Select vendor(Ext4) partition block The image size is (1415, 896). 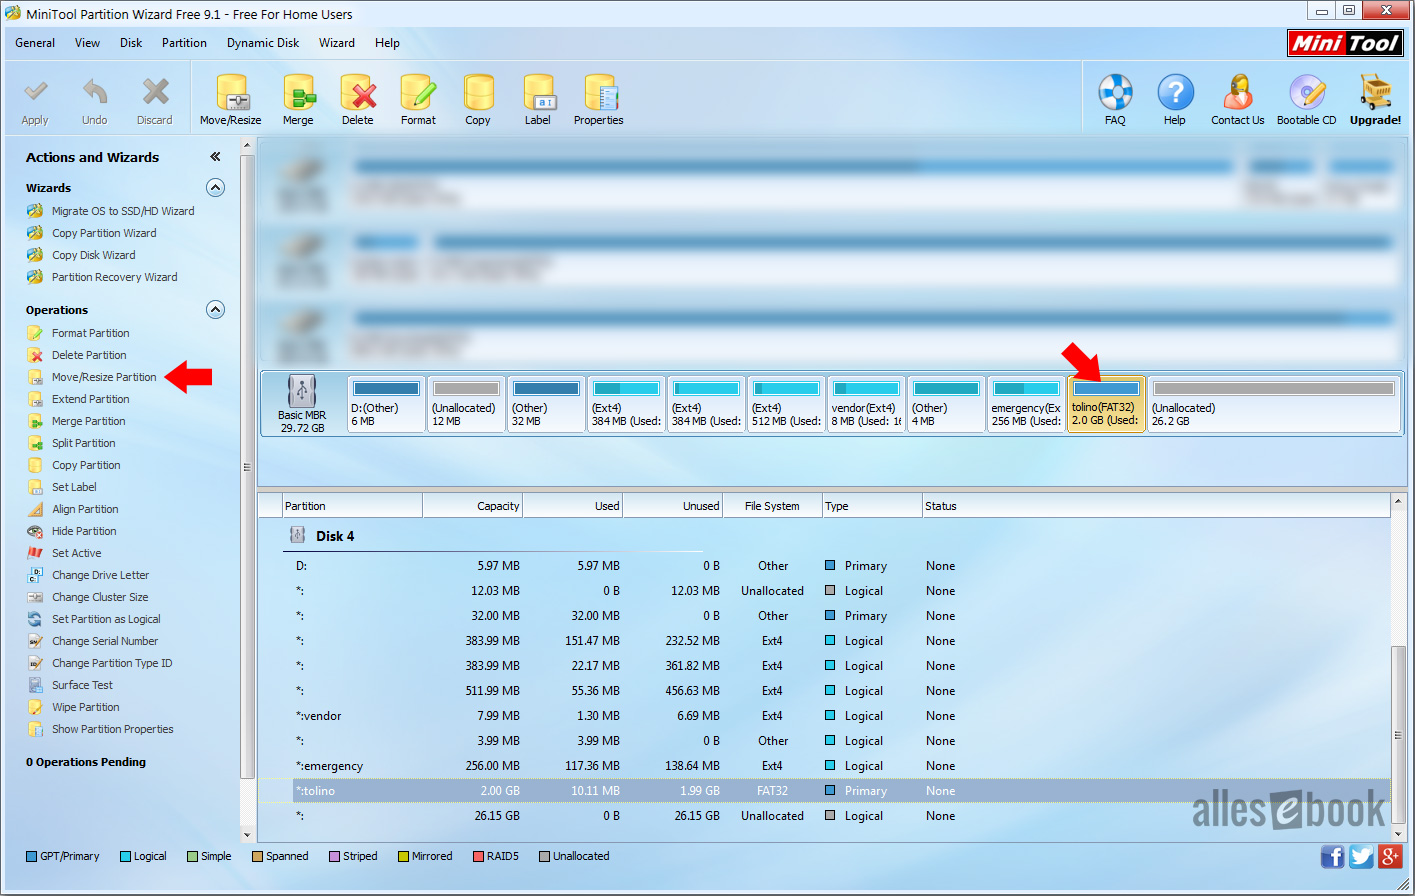click(x=866, y=404)
